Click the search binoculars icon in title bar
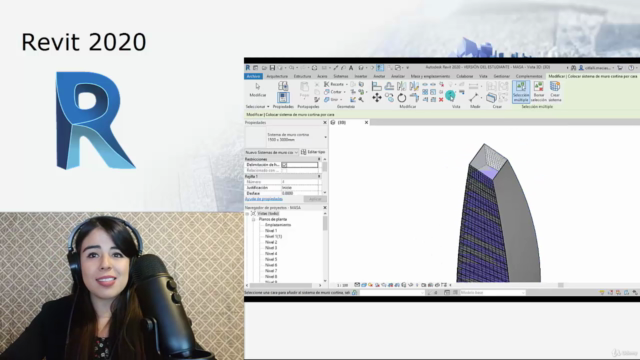 [x=573, y=68]
